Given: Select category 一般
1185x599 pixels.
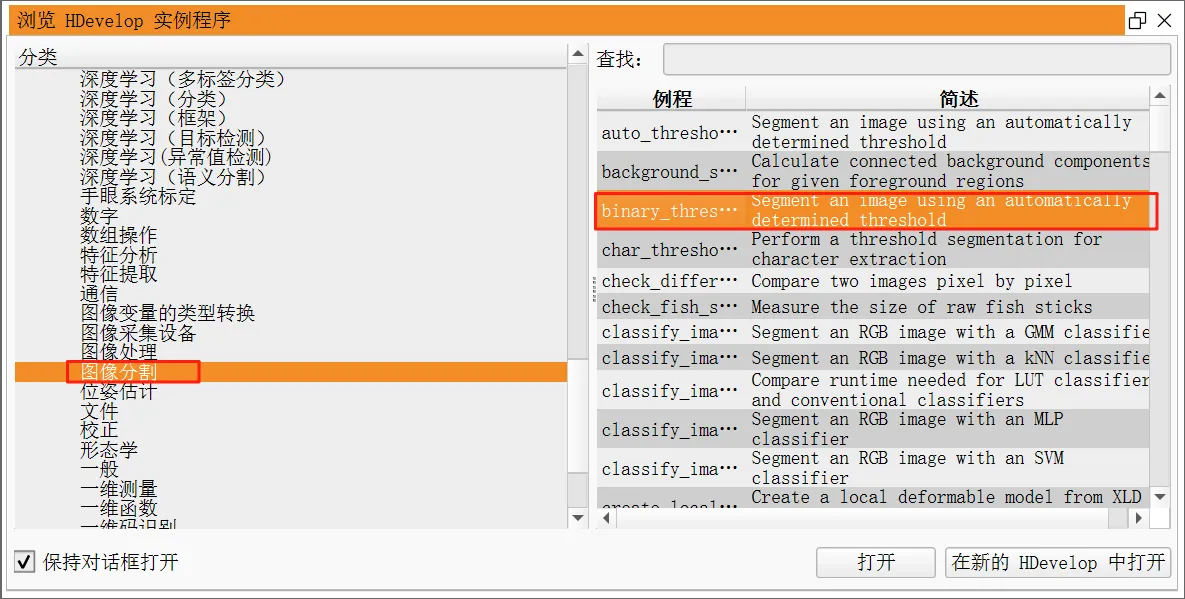Looking at the screenshot, I should (99, 469).
